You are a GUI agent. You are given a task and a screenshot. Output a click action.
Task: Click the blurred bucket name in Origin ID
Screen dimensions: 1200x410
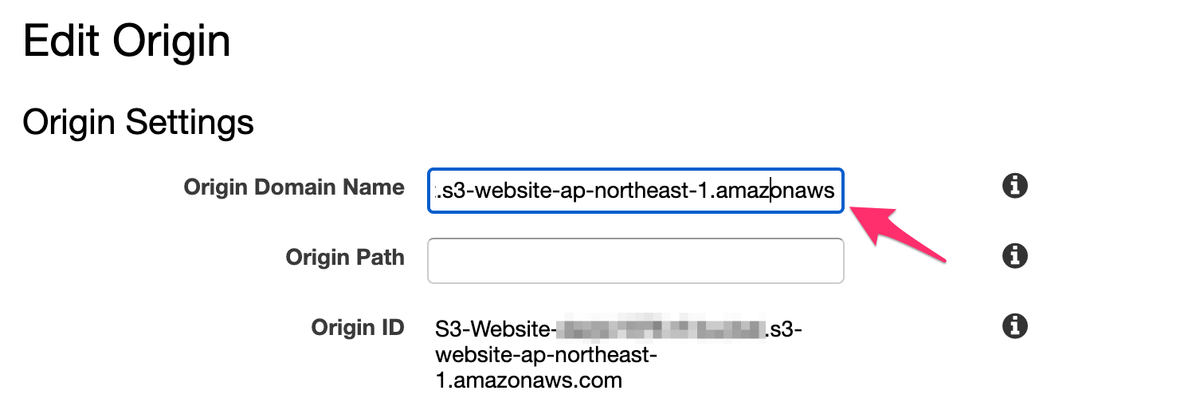click(660, 327)
